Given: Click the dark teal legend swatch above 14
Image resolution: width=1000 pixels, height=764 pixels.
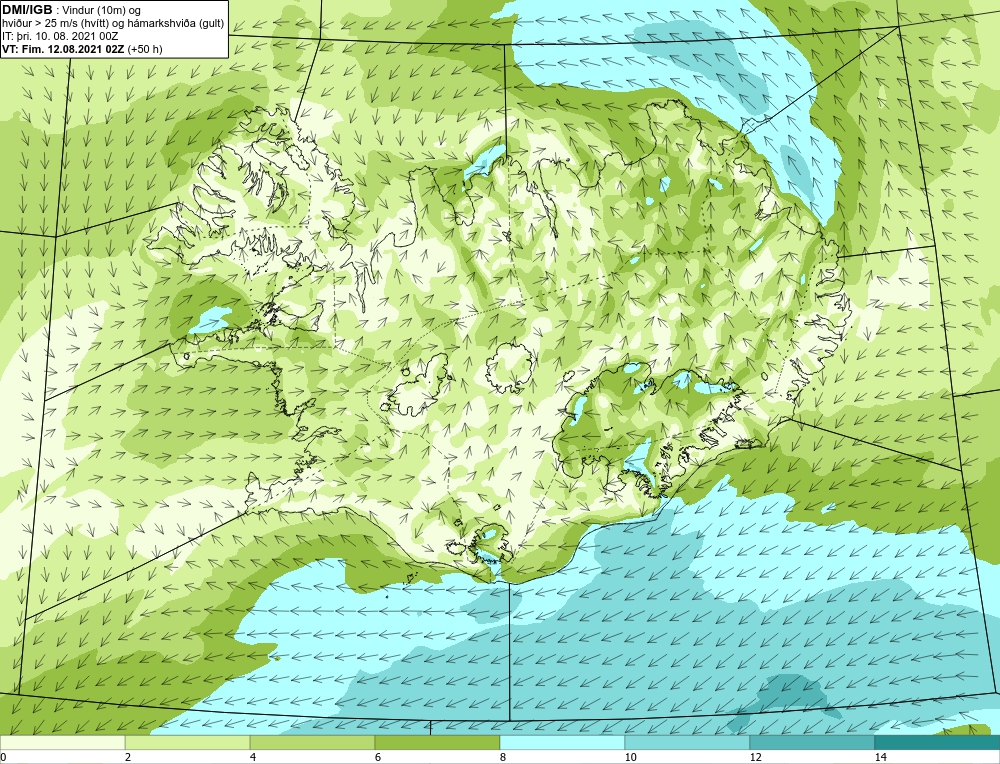Looking at the screenshot, I should [938, 742].
